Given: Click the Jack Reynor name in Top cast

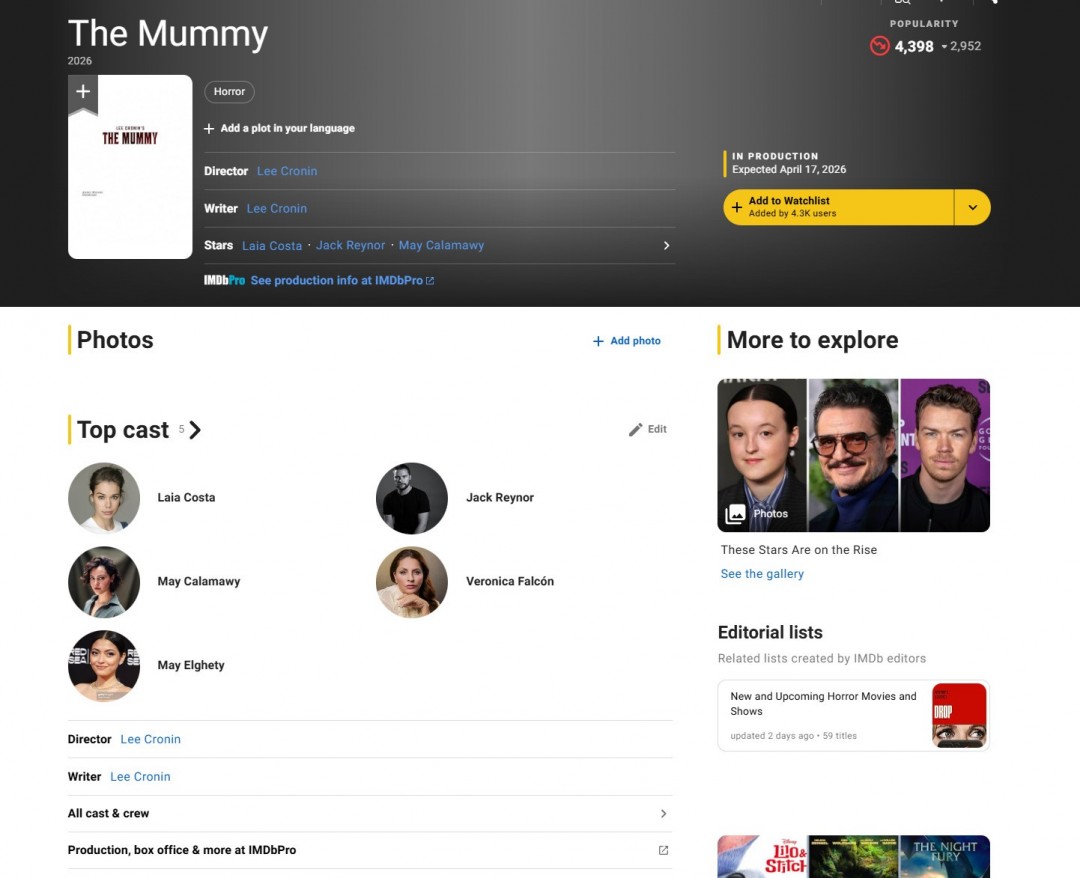Looking at the screenshot, I should point(500,497).
